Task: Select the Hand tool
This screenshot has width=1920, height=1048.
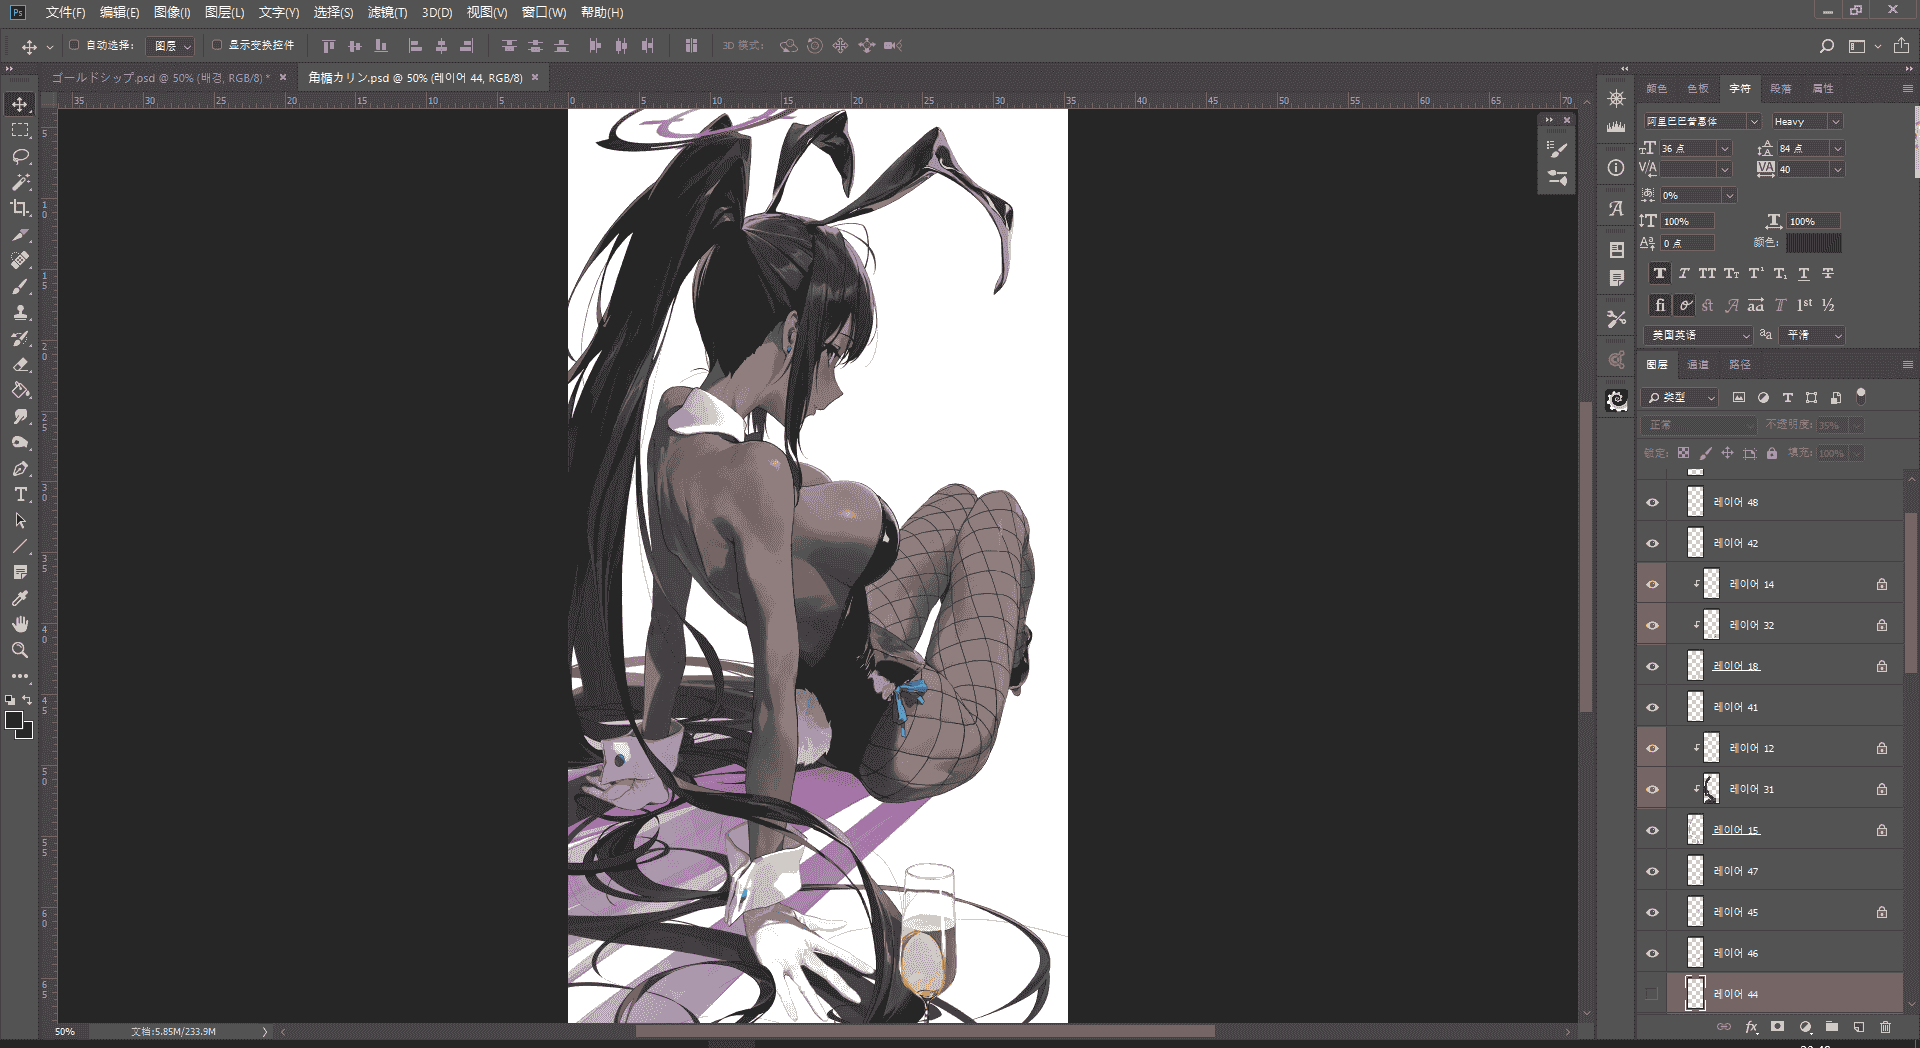Action: pos(20,624)
